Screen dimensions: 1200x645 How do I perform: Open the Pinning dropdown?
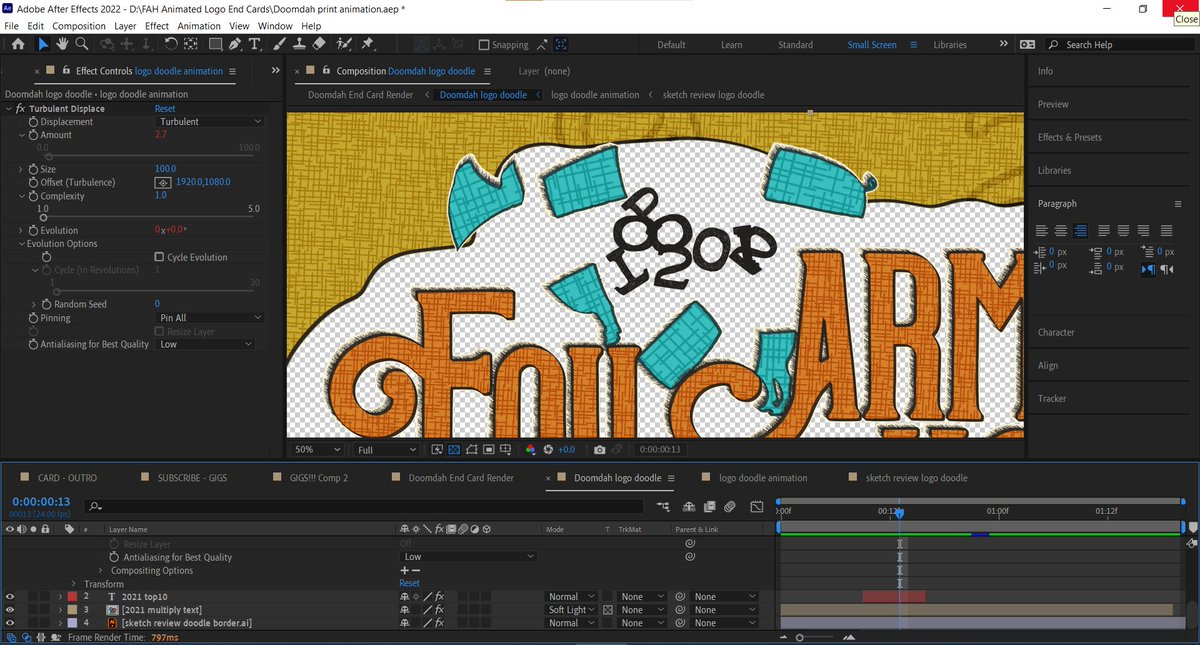pyautogui.click(x=210, y=318)
